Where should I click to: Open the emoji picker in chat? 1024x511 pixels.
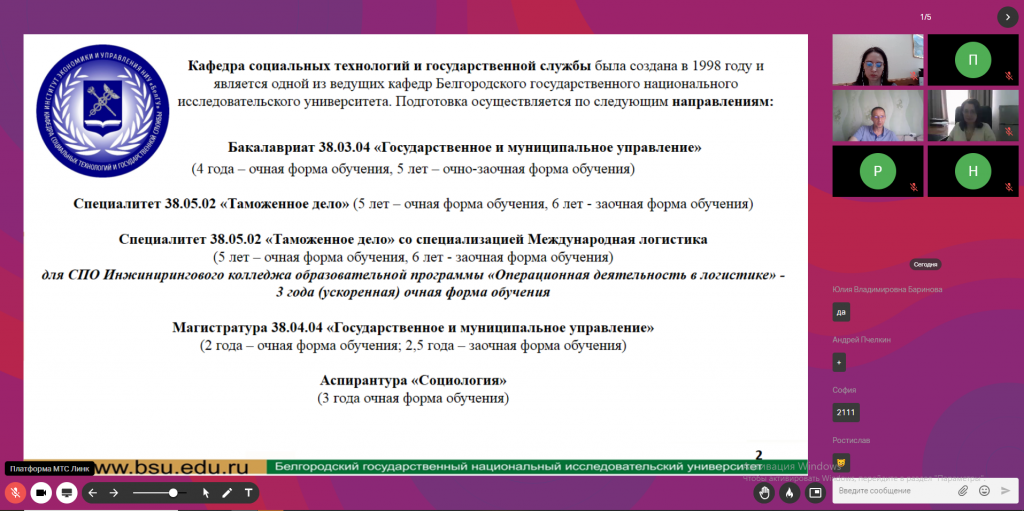984,490
